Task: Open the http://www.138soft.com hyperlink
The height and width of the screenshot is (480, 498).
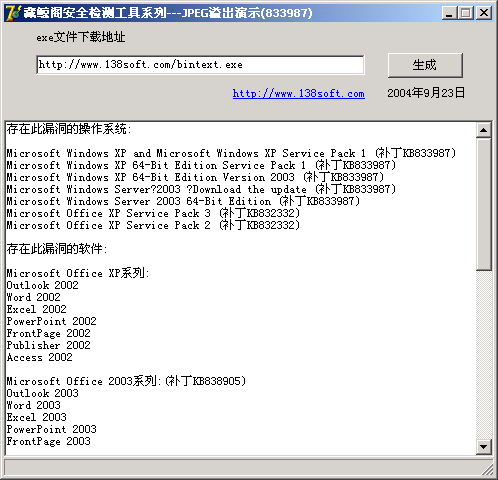Action: pos(298,94)
